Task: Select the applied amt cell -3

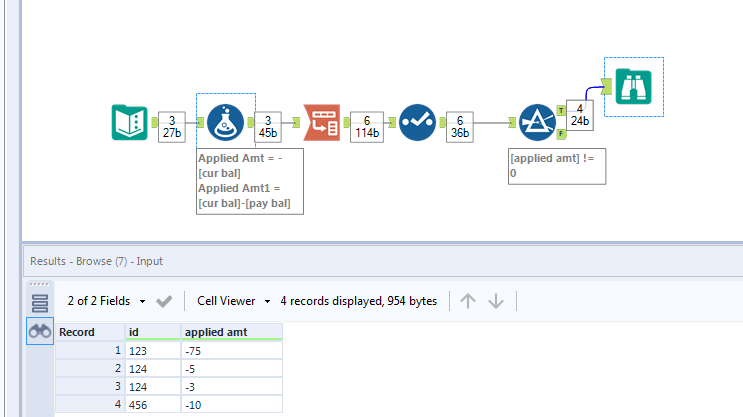Action: tap(232, 387)
